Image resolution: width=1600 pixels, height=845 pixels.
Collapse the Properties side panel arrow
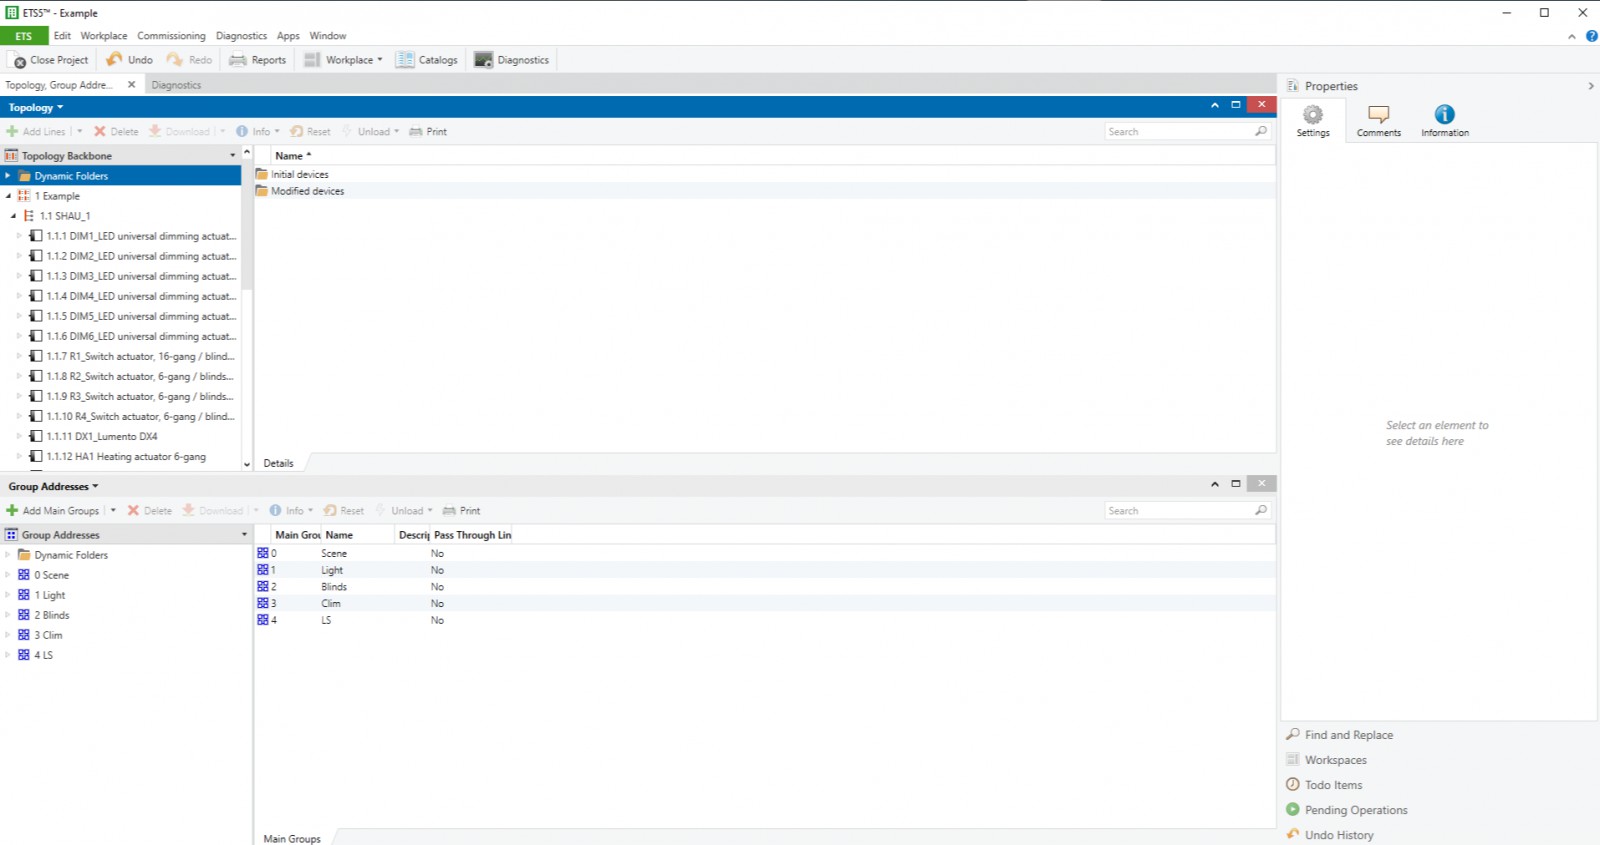[1590, 86]
